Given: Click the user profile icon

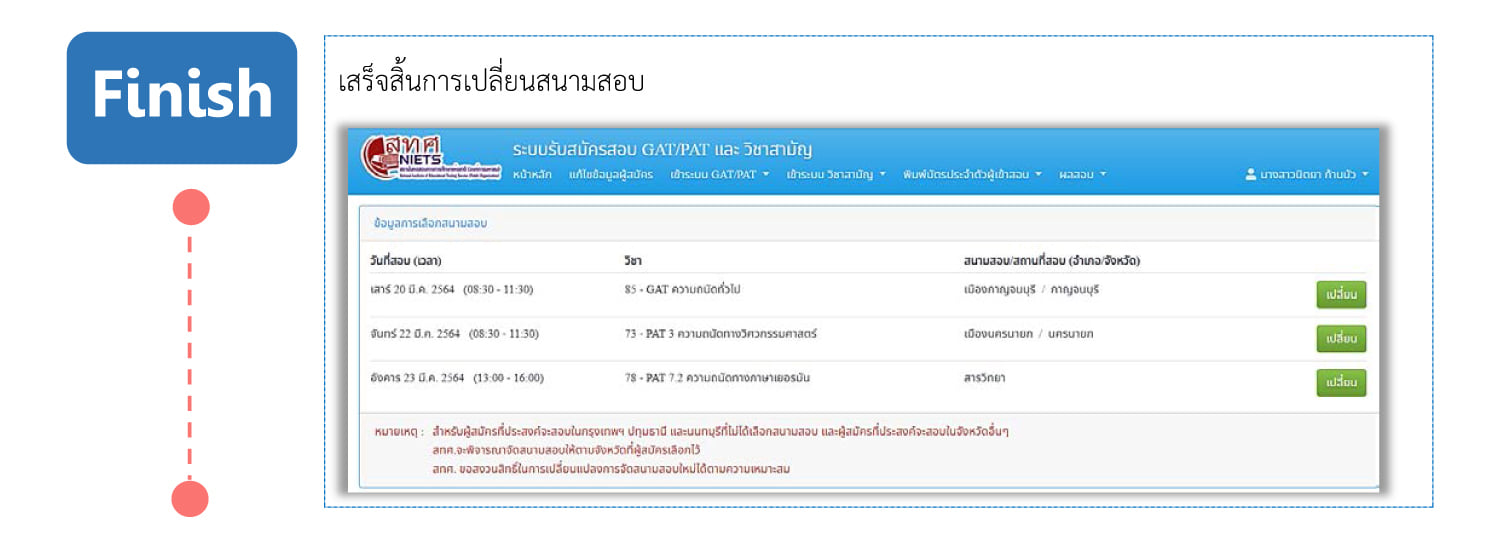Looking at the screenshot, I should (1250, 174).
